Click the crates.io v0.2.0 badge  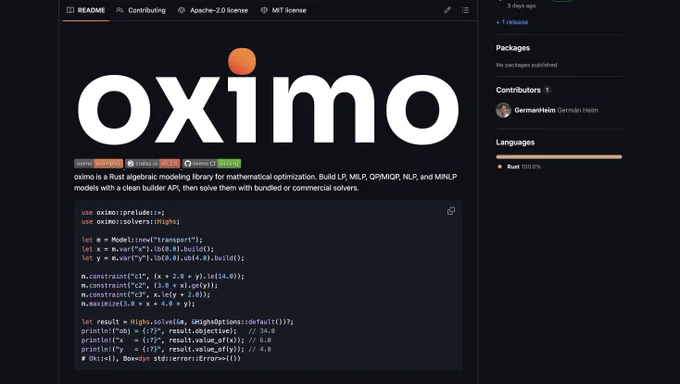click(153, 164)
